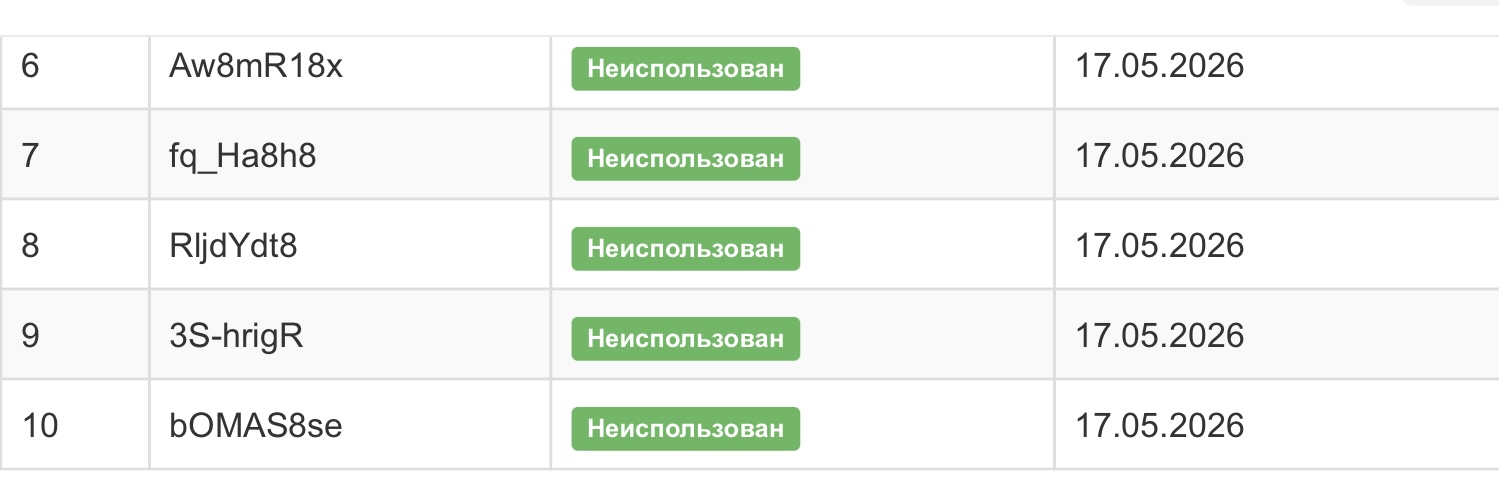This screenshot has width=1499, height=501.
Task: Select row number 7
Action: coord(30,157)
